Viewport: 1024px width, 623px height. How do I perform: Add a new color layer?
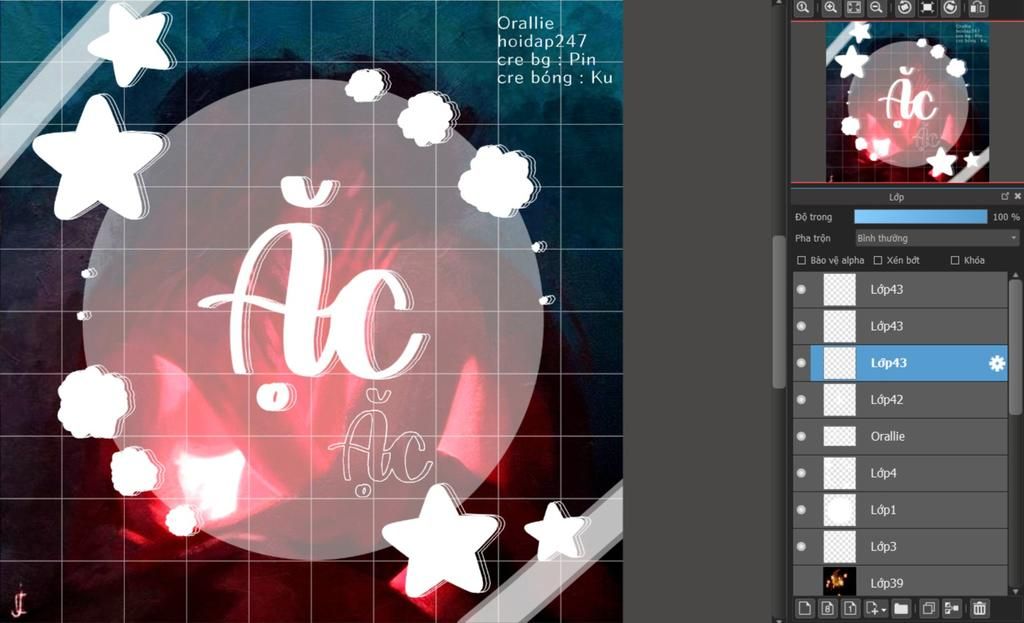point(805,609)
